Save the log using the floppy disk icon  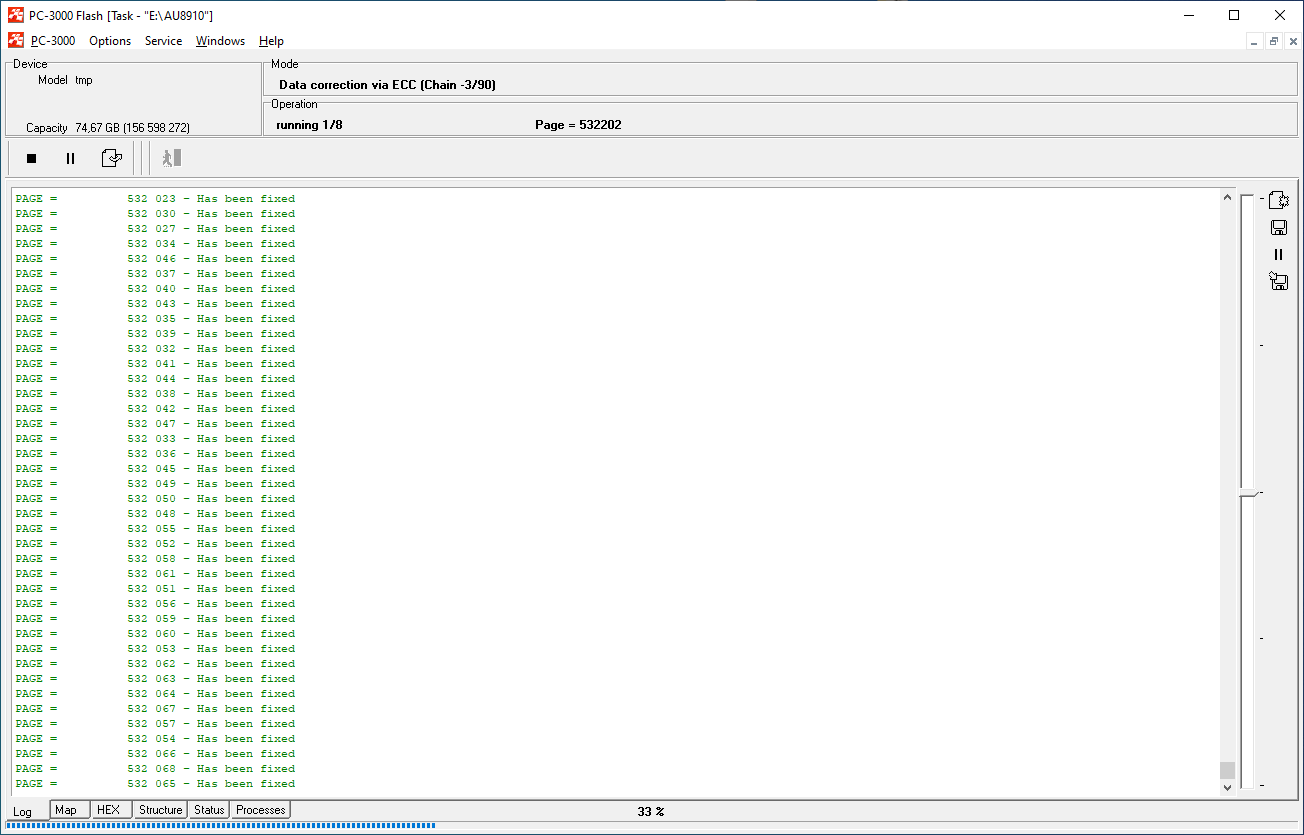click(x=1278, y=227)
